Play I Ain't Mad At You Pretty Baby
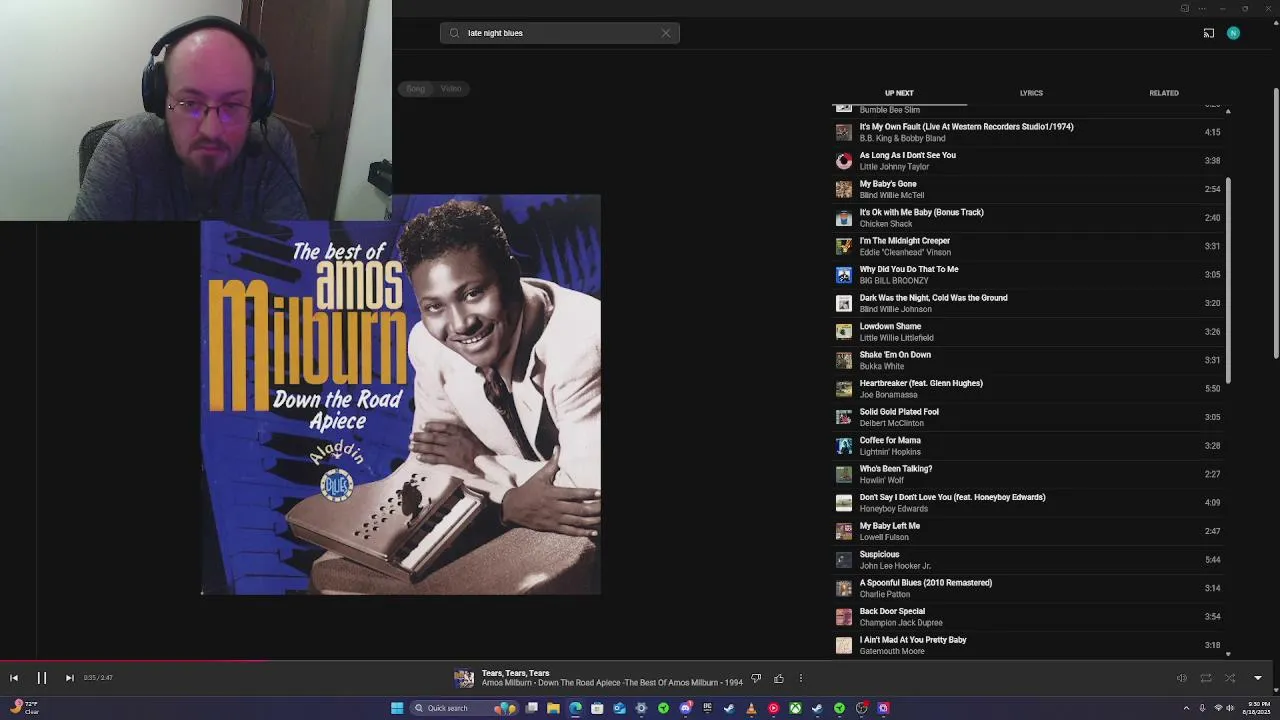 point(1029,645)
